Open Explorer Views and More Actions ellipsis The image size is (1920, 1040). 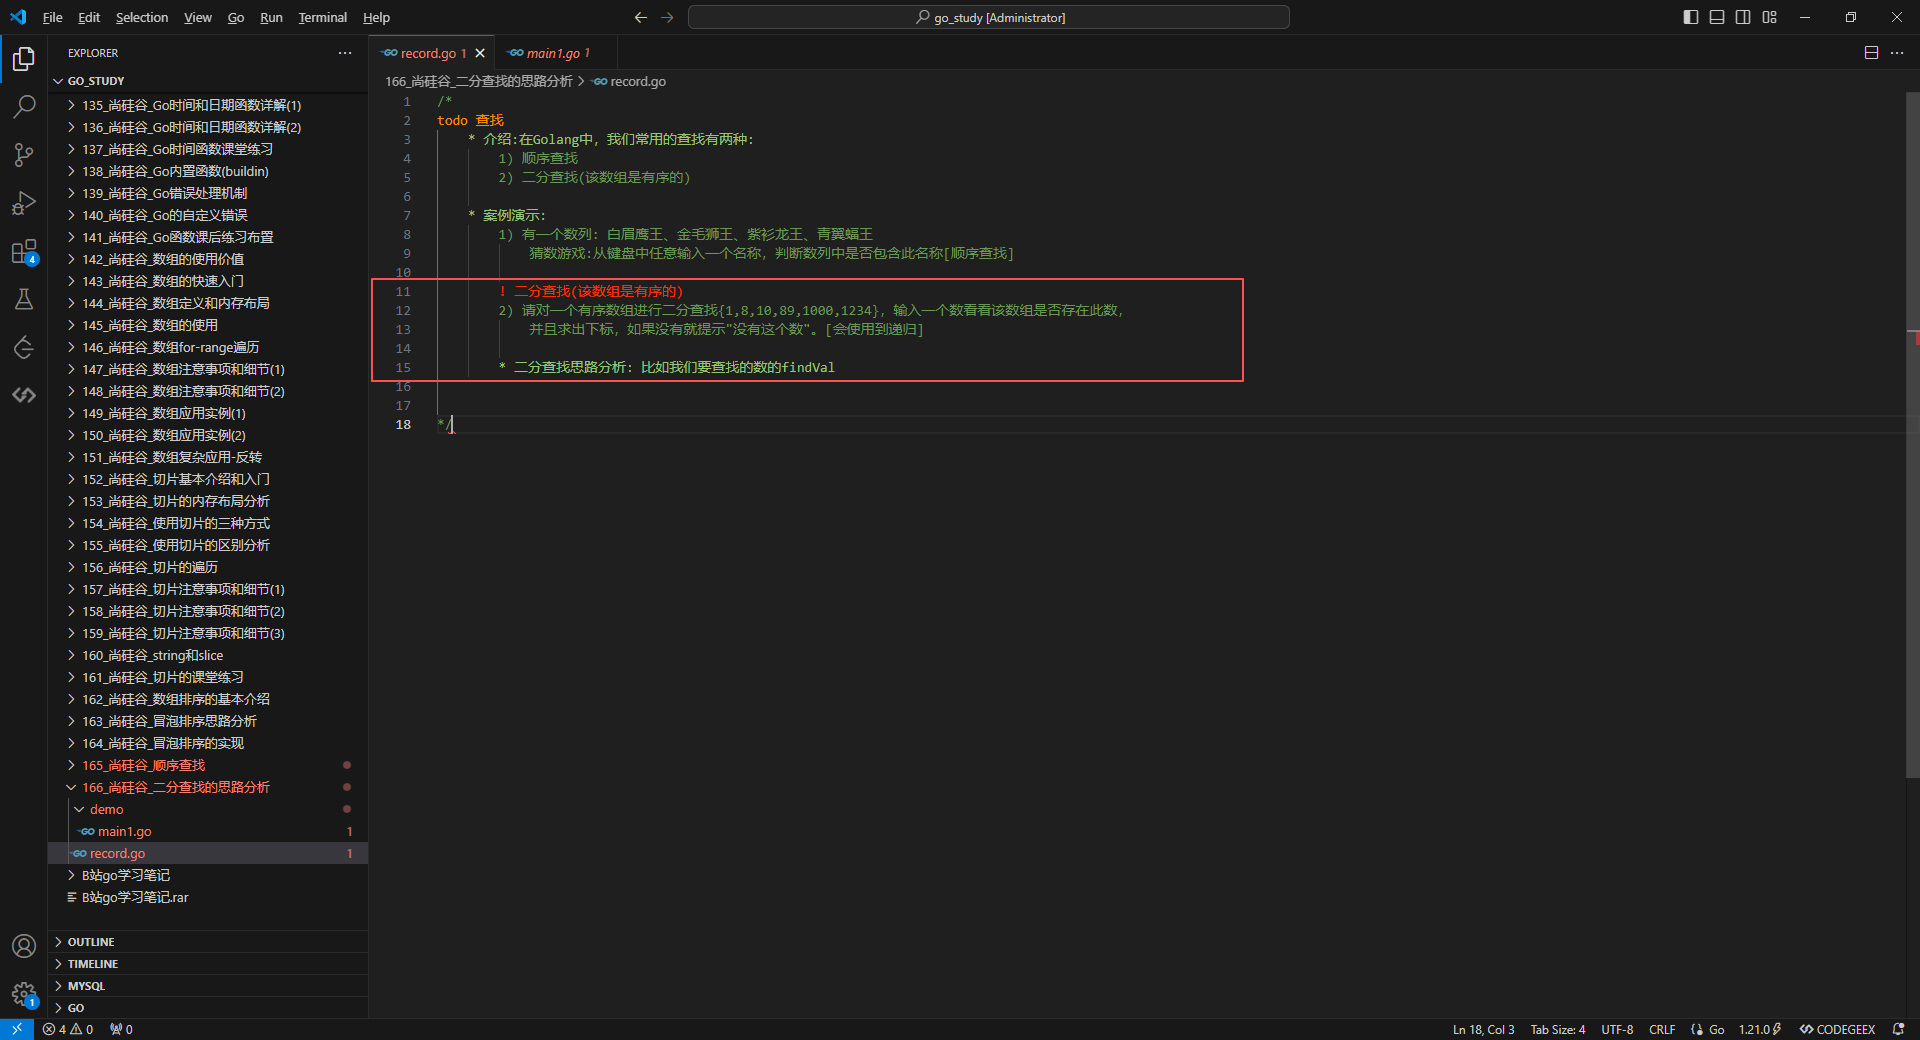[345, 53]
